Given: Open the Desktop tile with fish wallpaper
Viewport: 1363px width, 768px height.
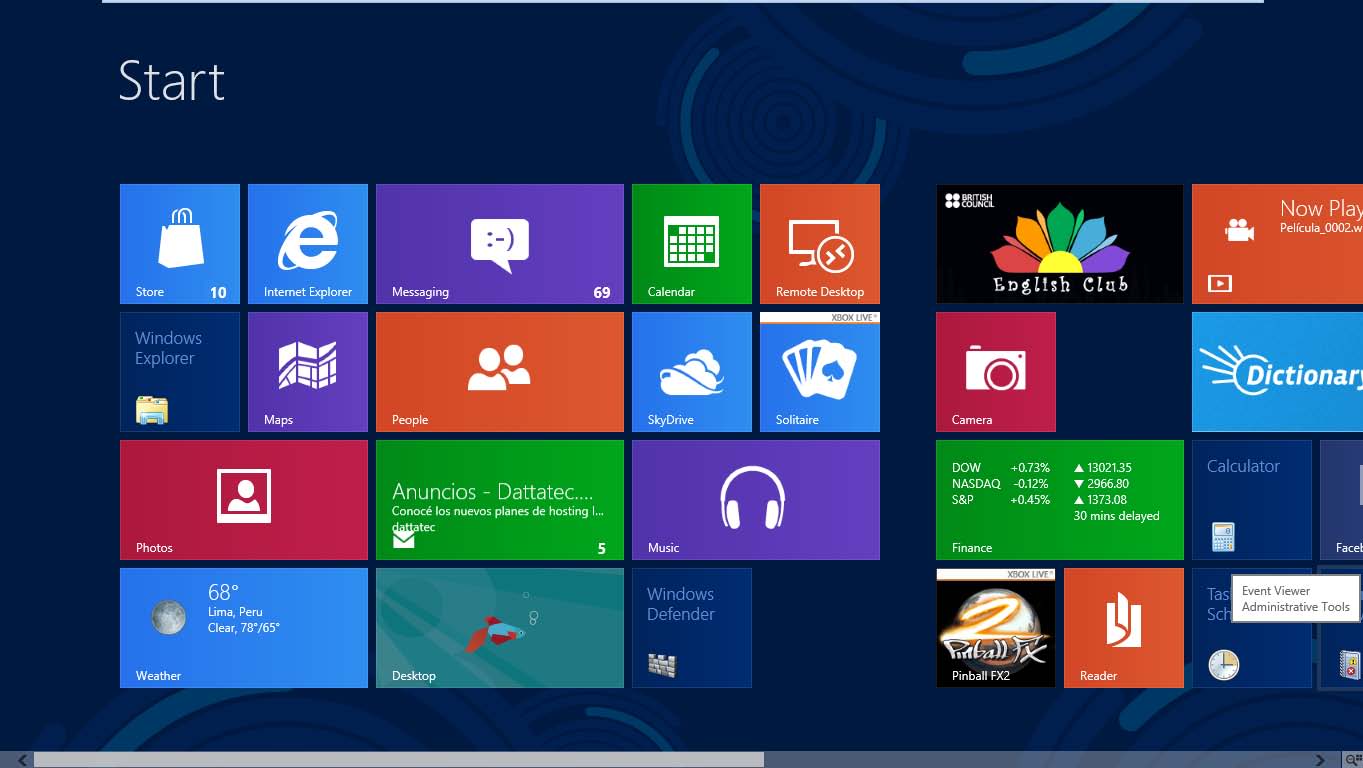Looking at the screenshot, I should coord(500,628).
